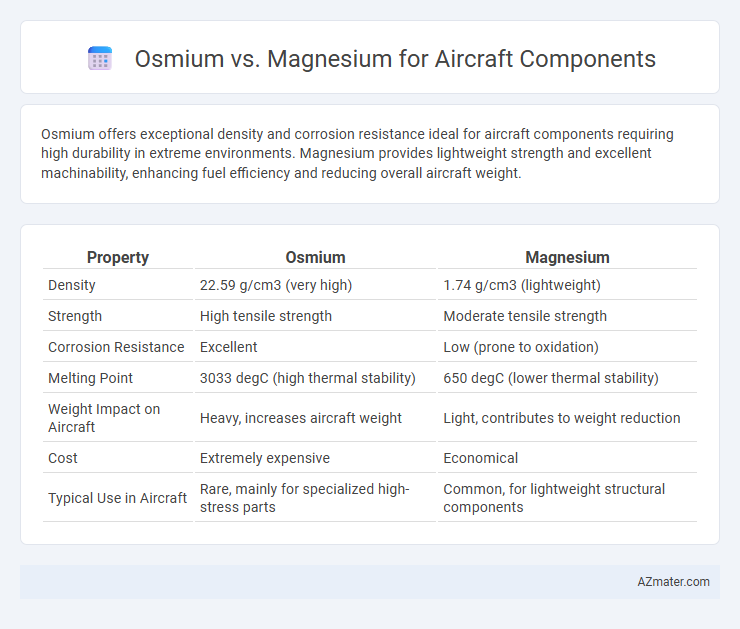Click the cell '22.59 g/cm3 (very high)'
Viewport: 740px width, 629px height.
(276, 285)
